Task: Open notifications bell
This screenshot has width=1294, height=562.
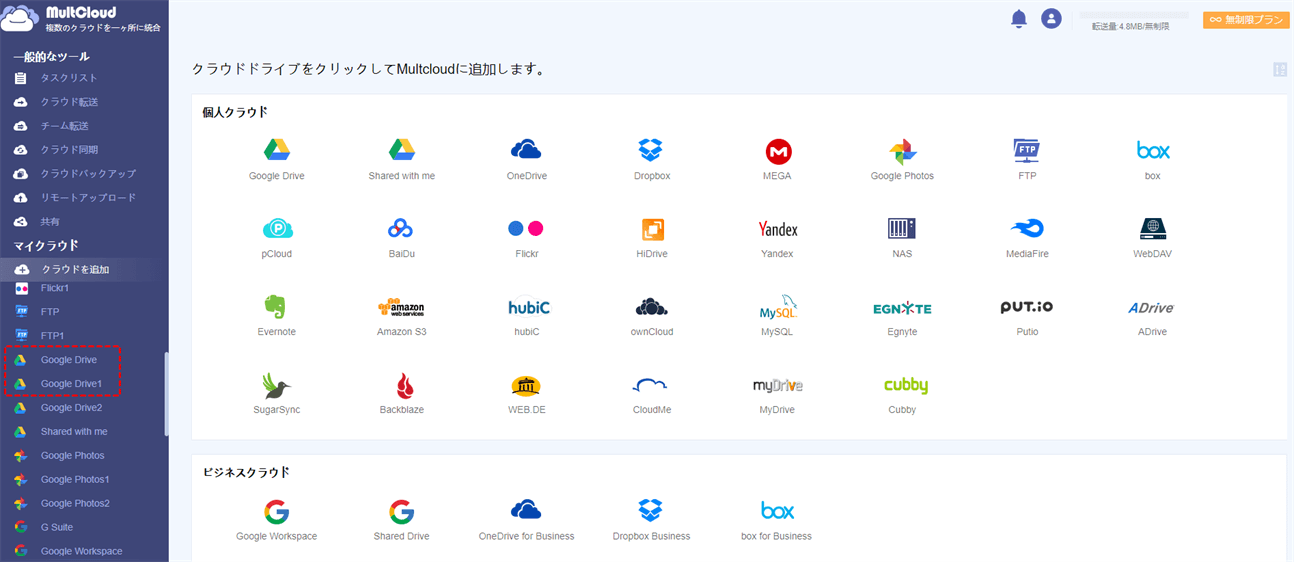Action: tap(1019, 19)
